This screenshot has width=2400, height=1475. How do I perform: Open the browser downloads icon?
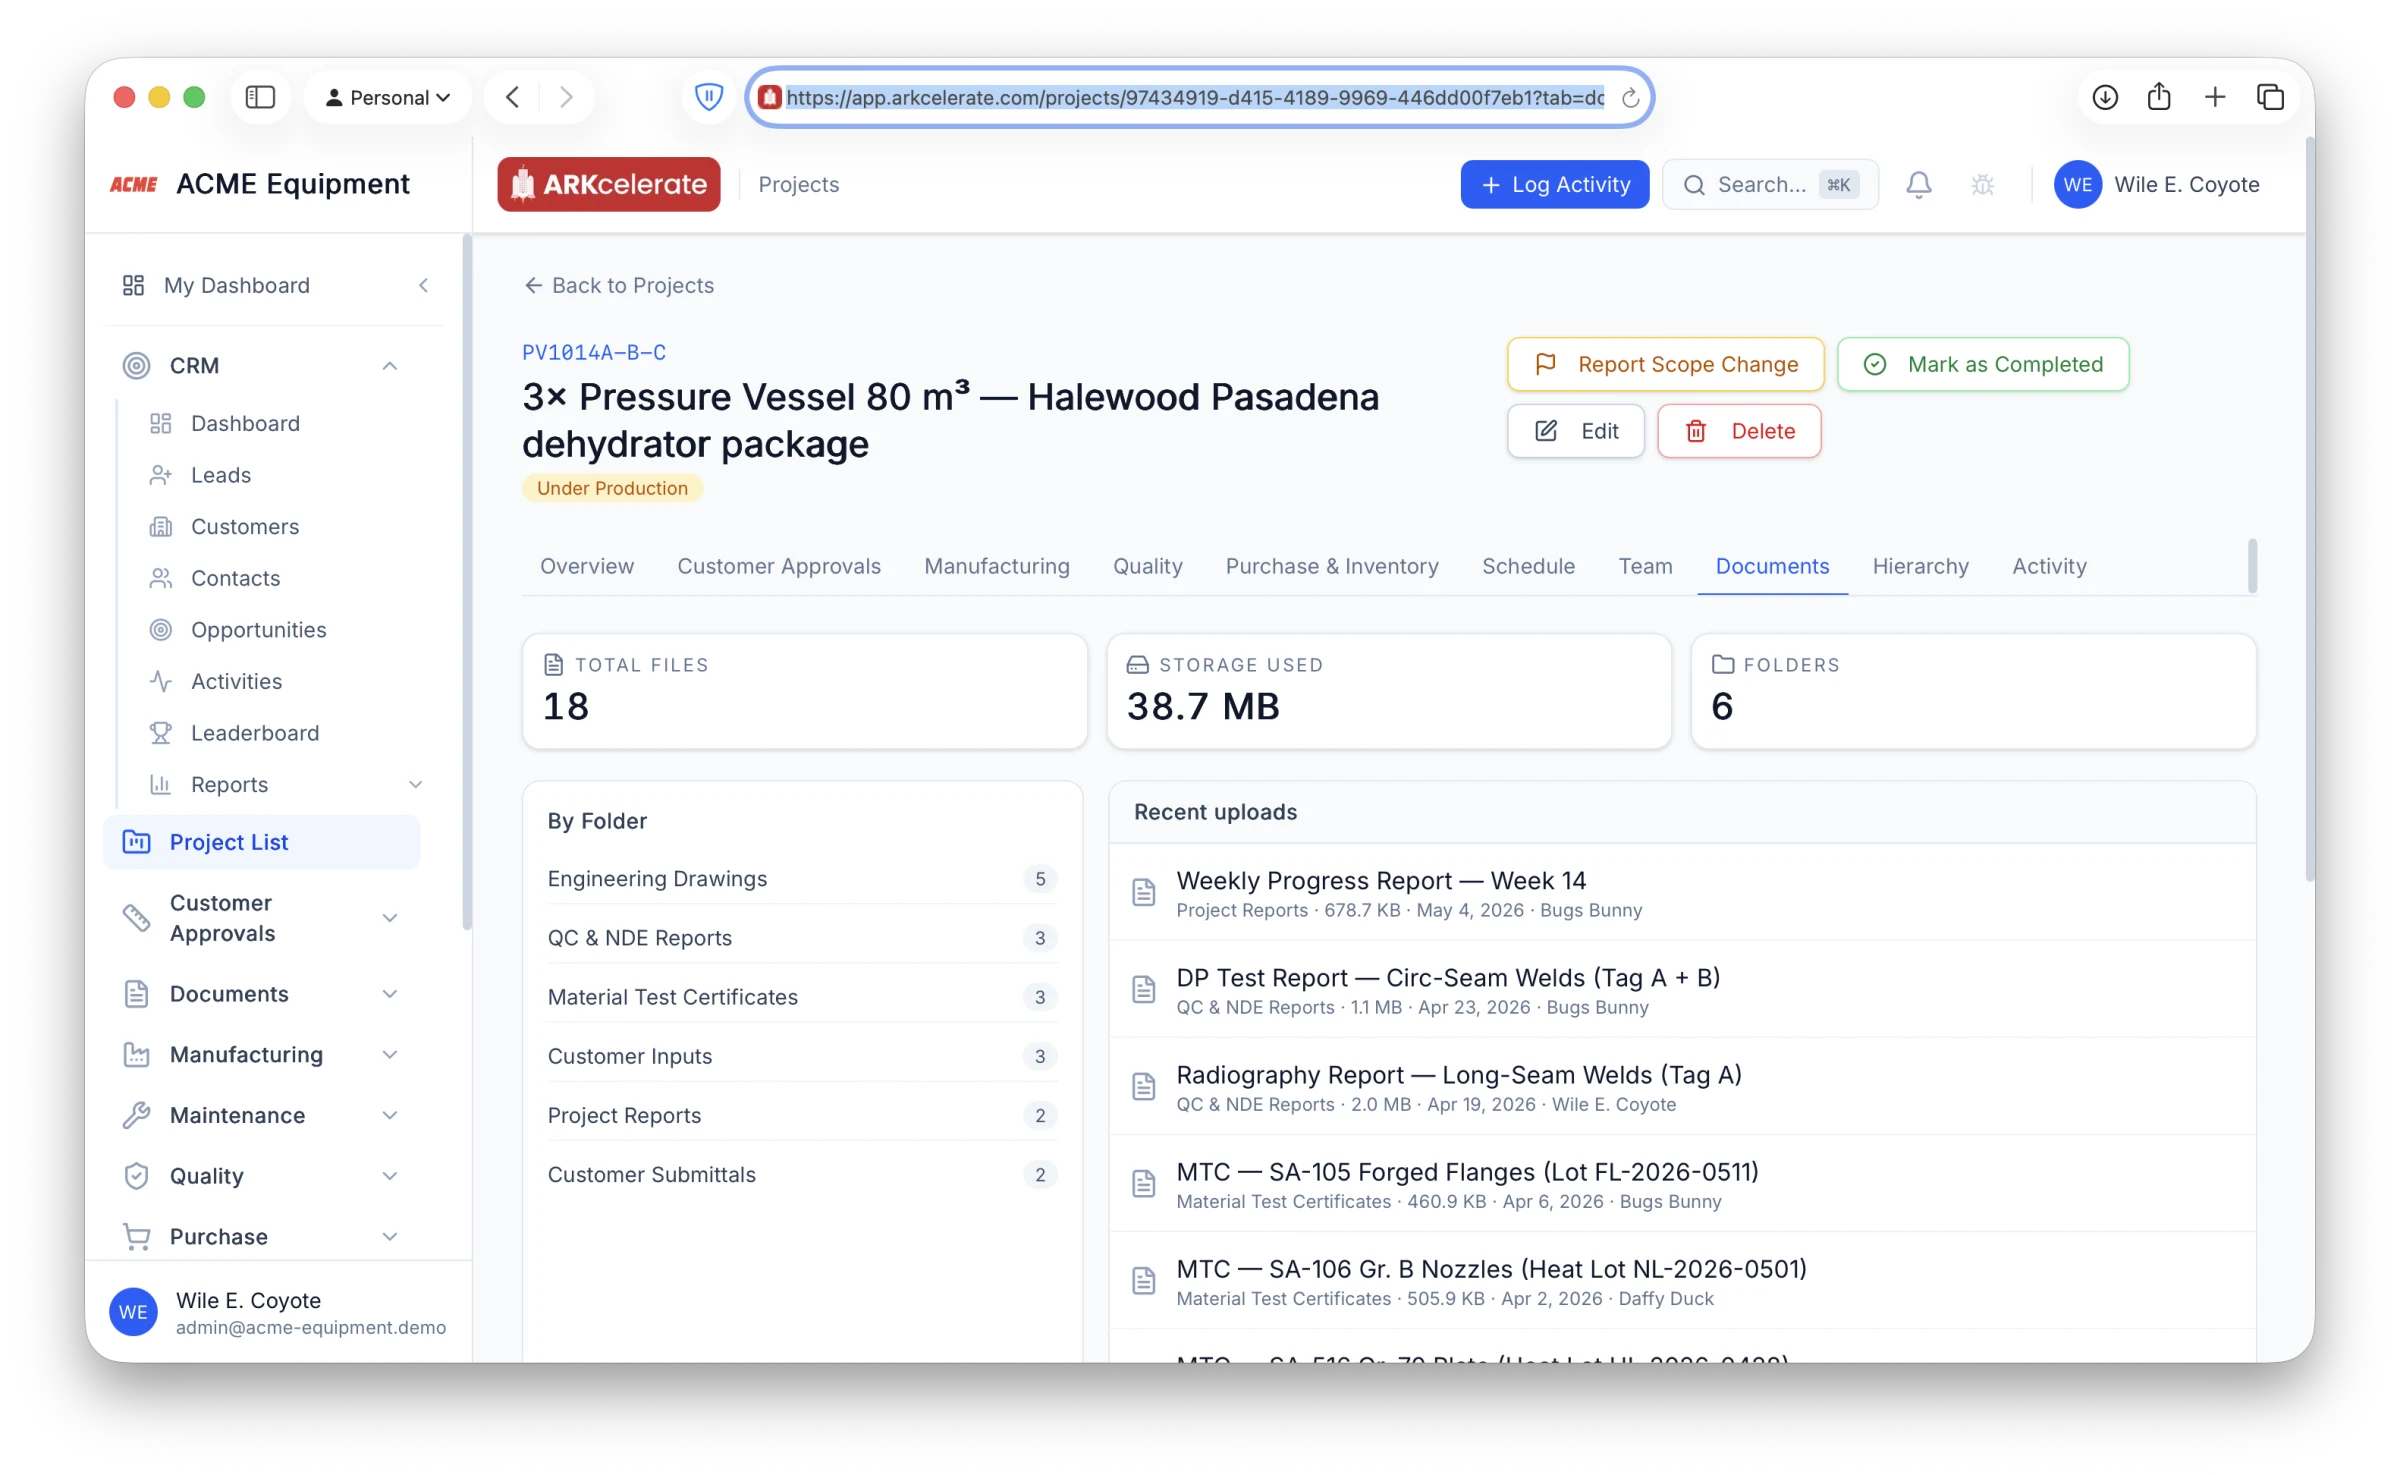pos(2105,97)
